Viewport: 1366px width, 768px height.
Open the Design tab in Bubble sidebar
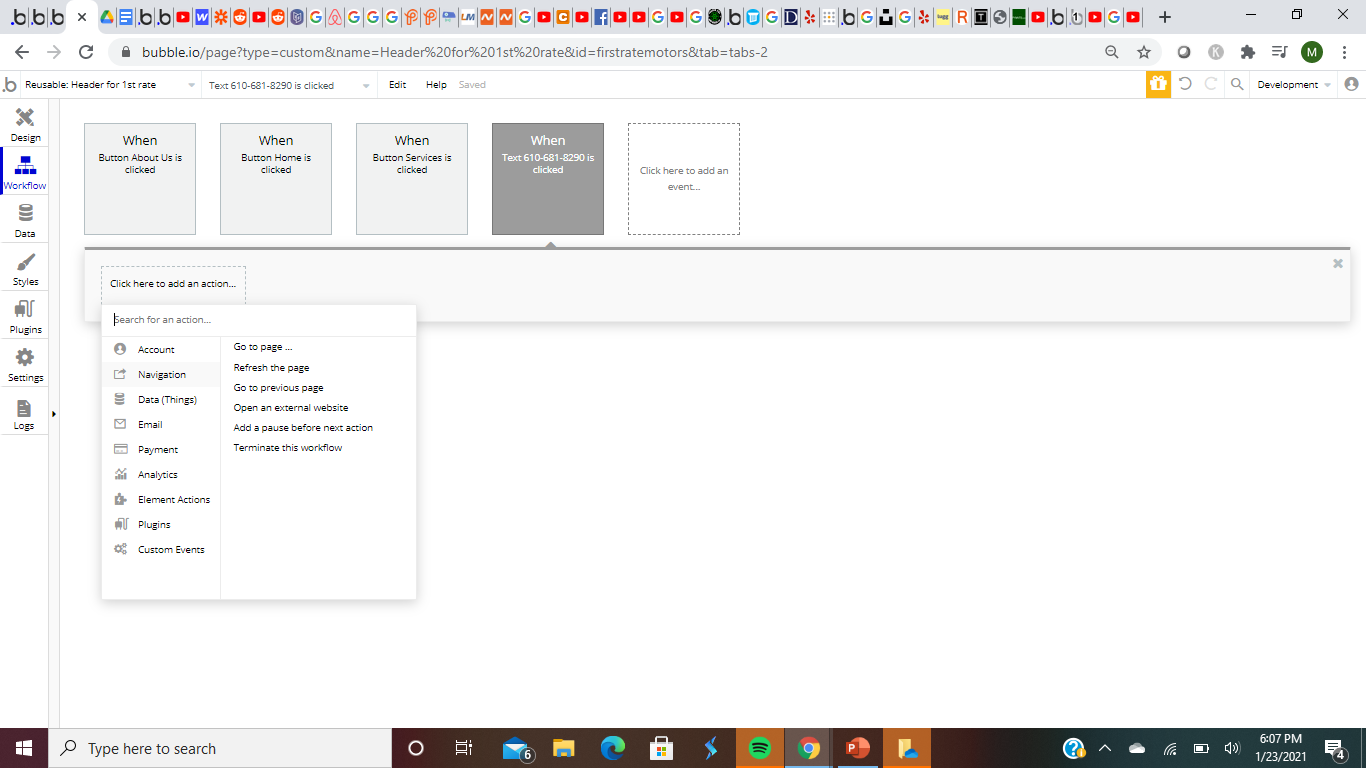coord(25,125)
